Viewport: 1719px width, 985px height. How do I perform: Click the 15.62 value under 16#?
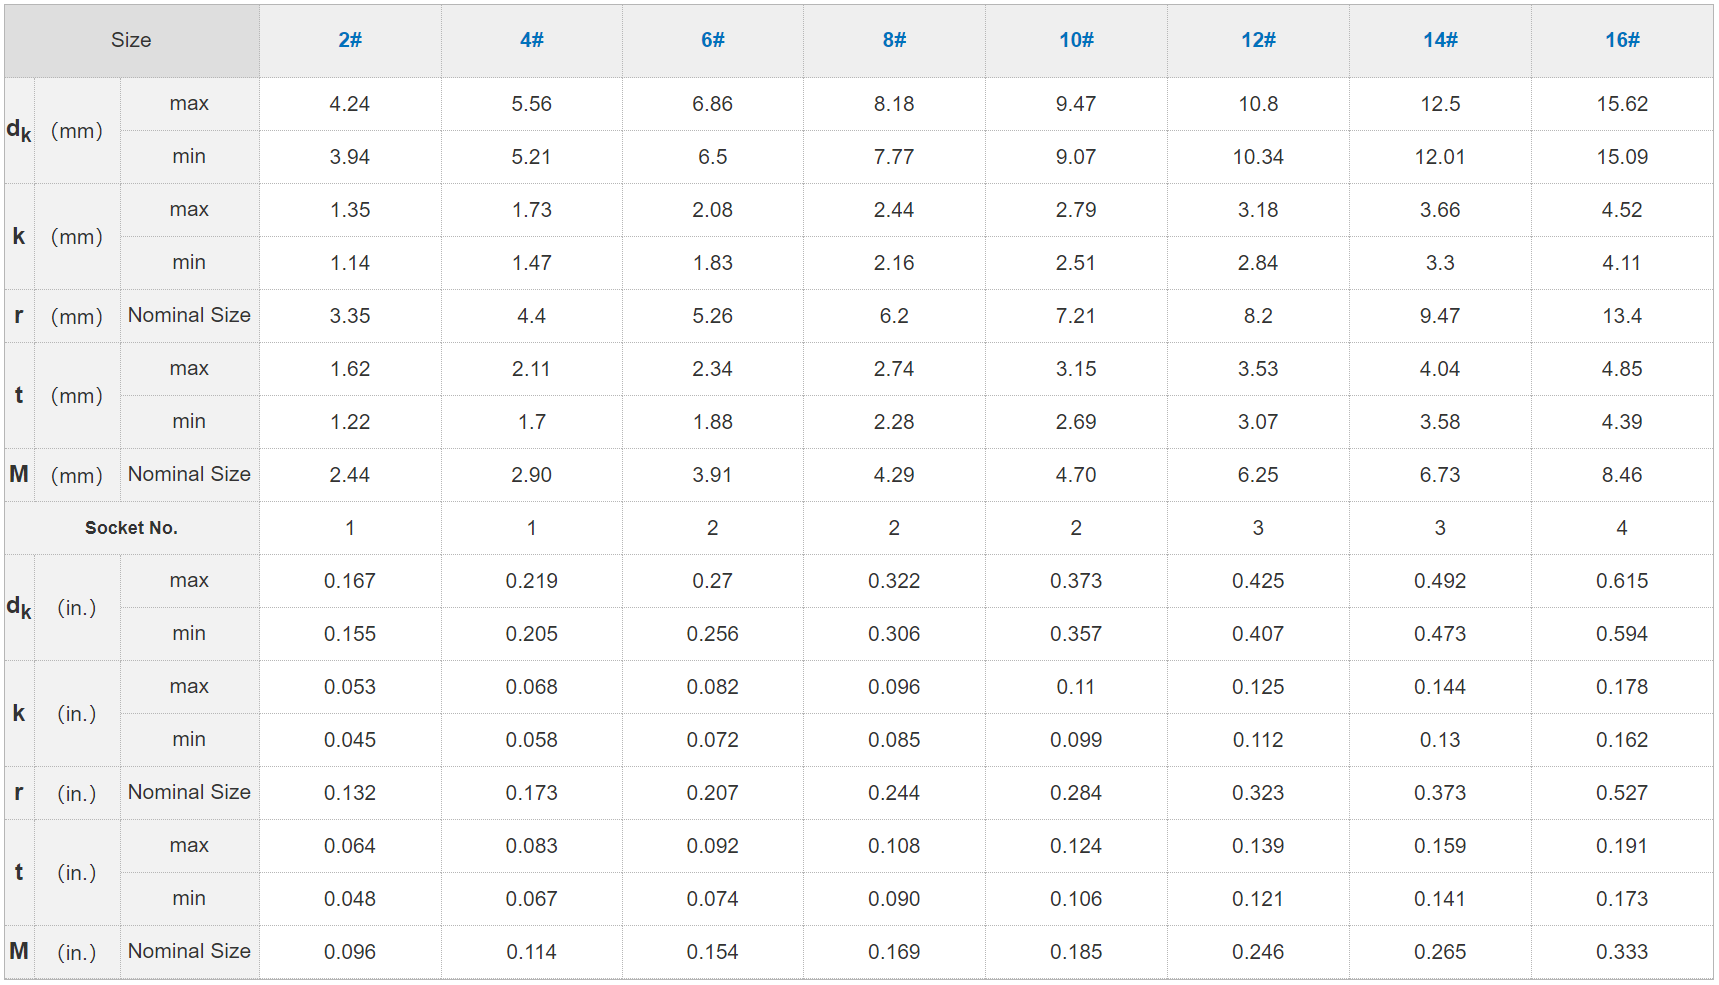[x=1622, y=104]
